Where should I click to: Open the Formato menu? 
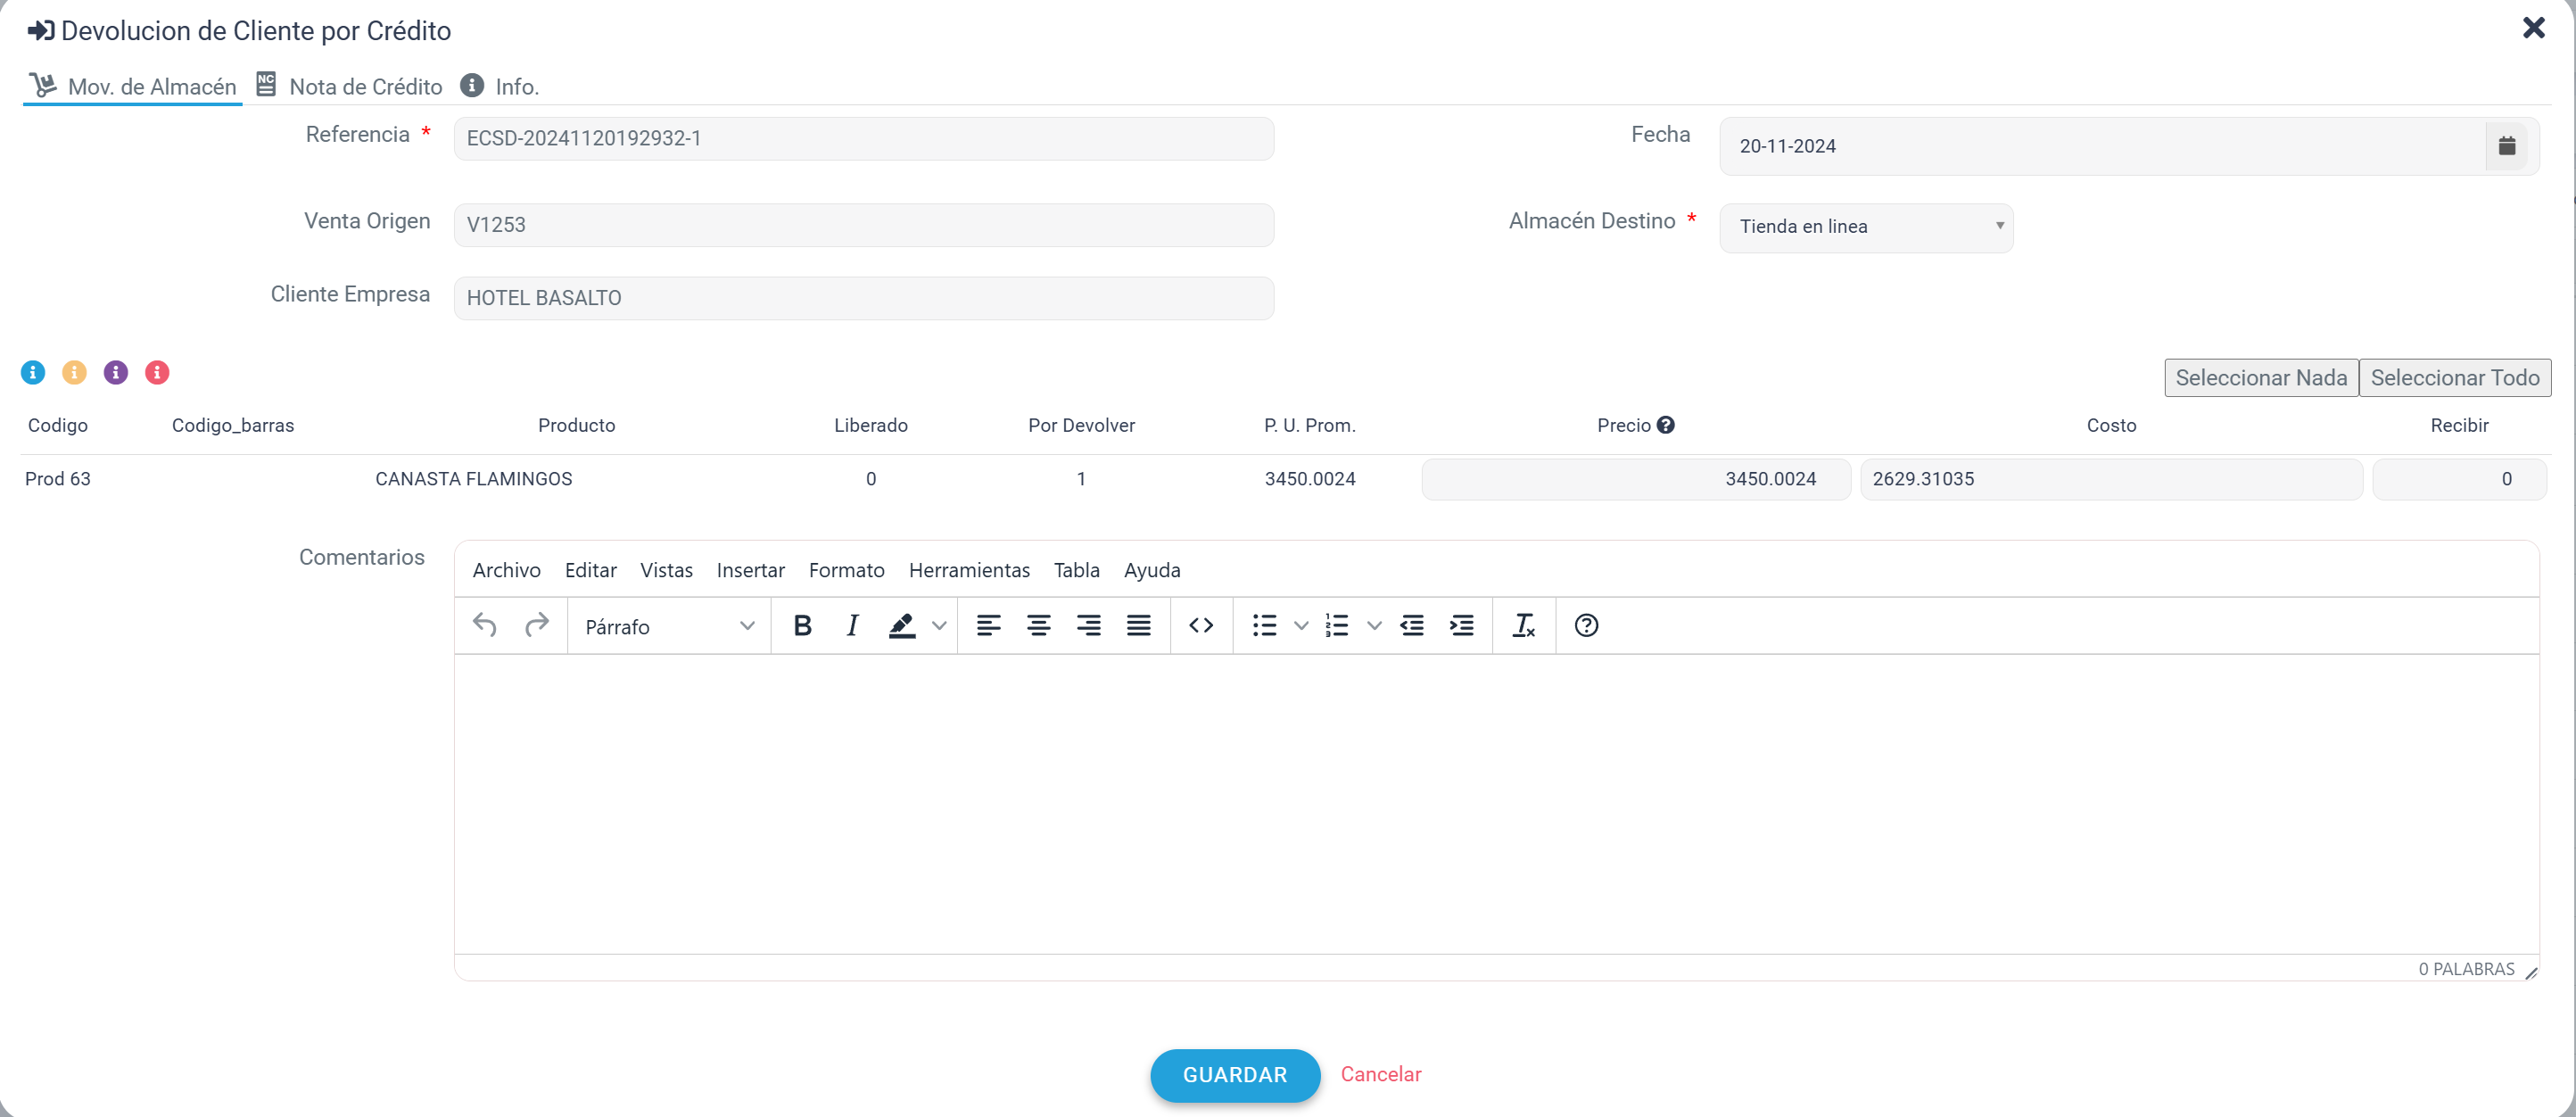(846, 570)
